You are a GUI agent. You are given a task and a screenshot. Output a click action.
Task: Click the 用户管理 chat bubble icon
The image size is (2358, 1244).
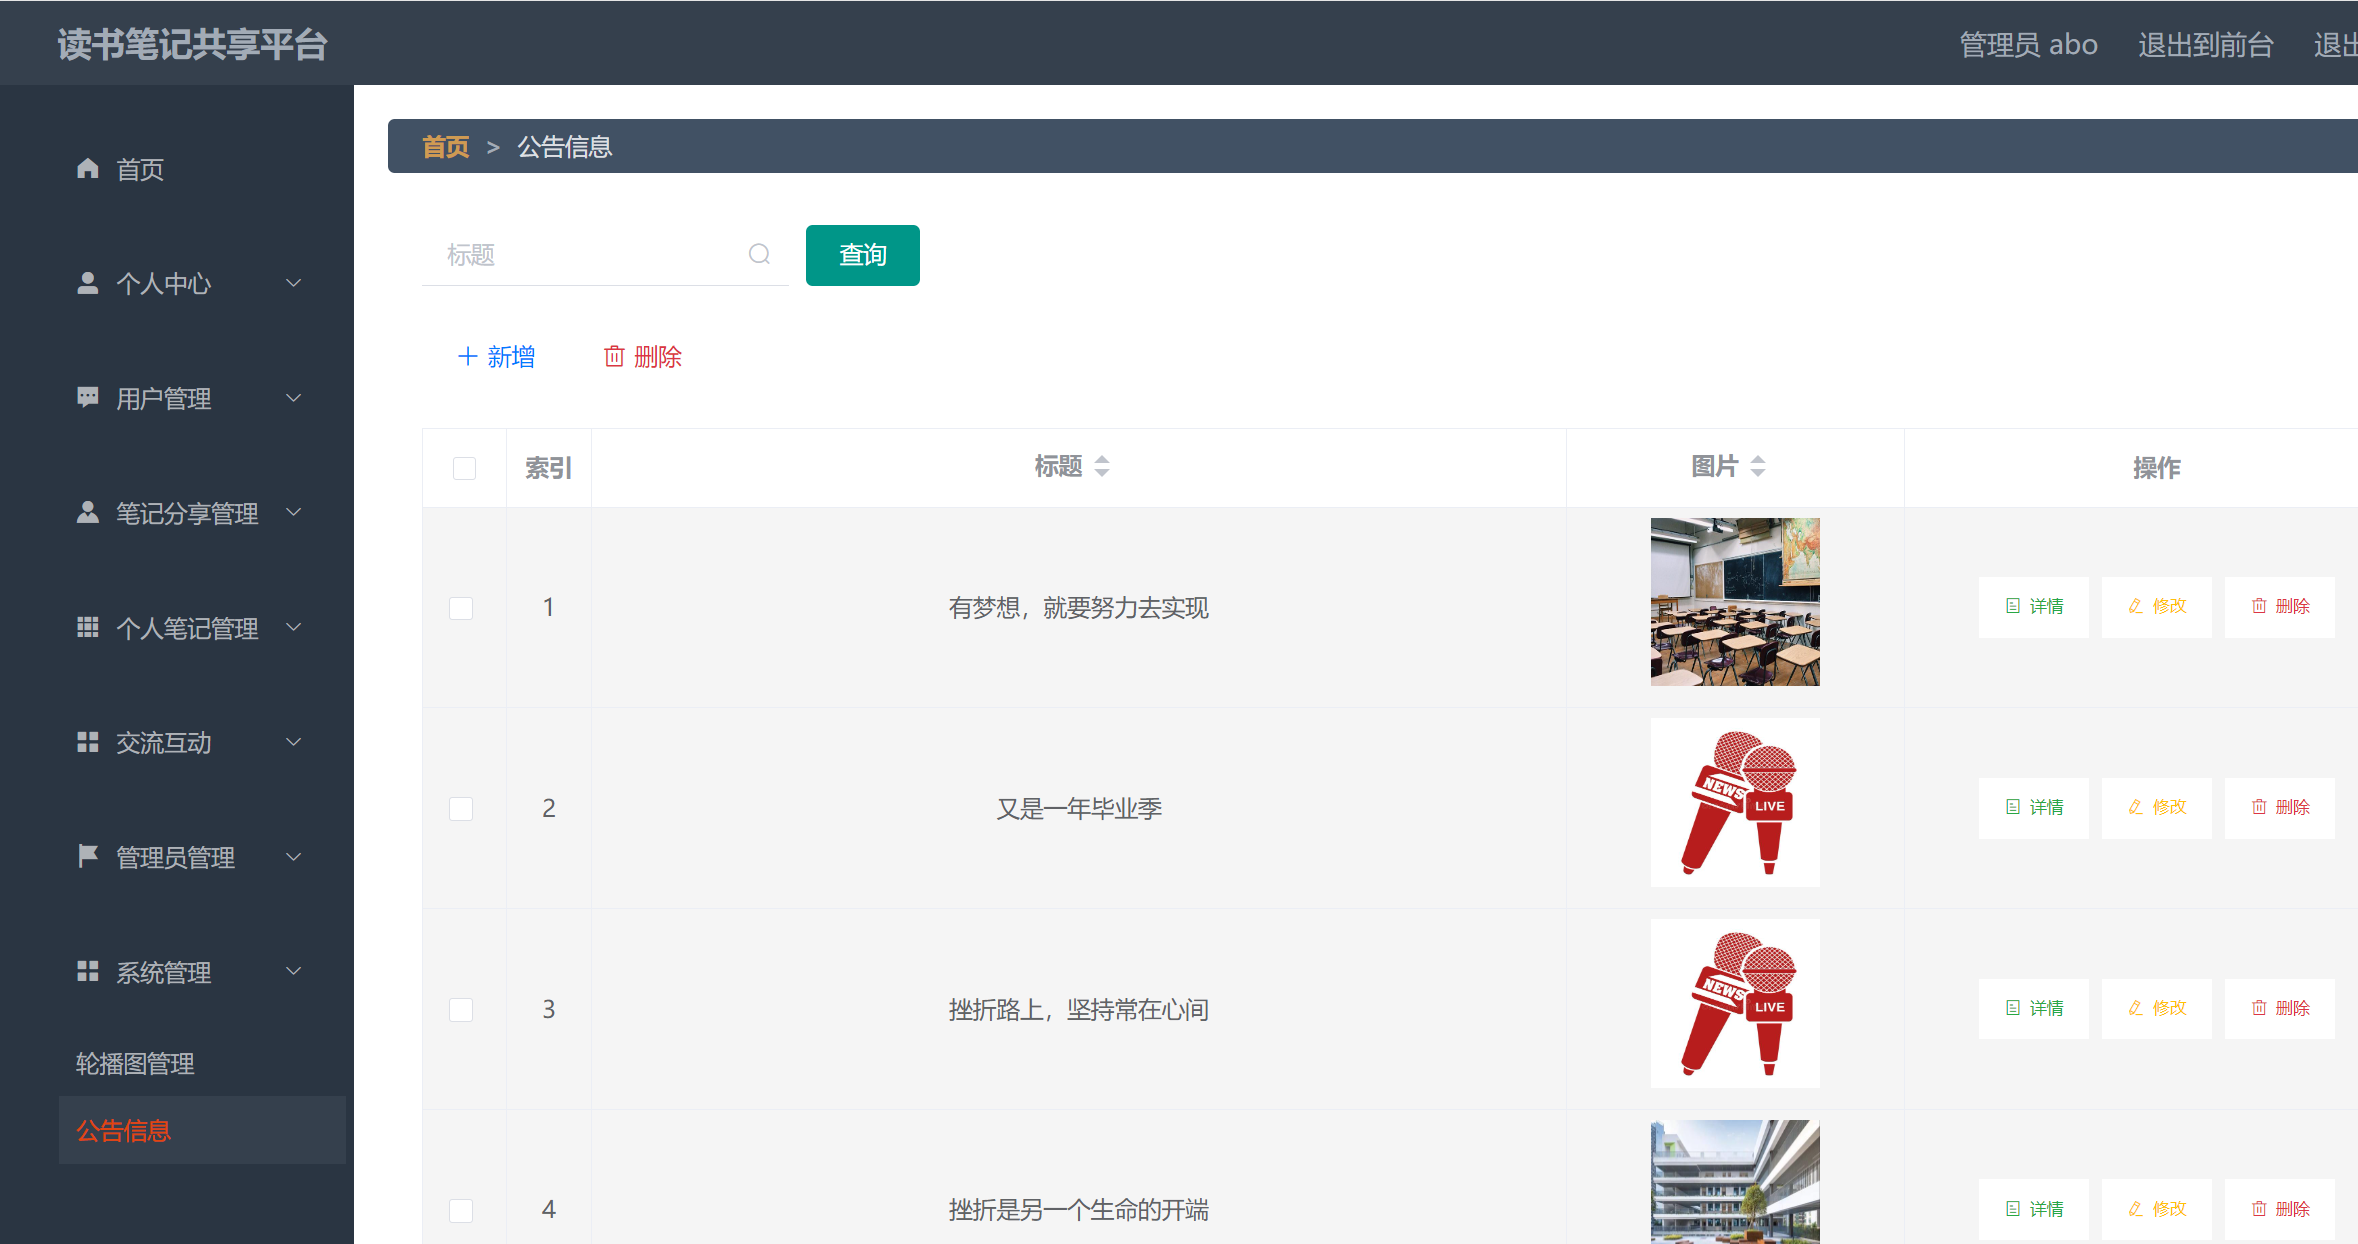point(87,397)
